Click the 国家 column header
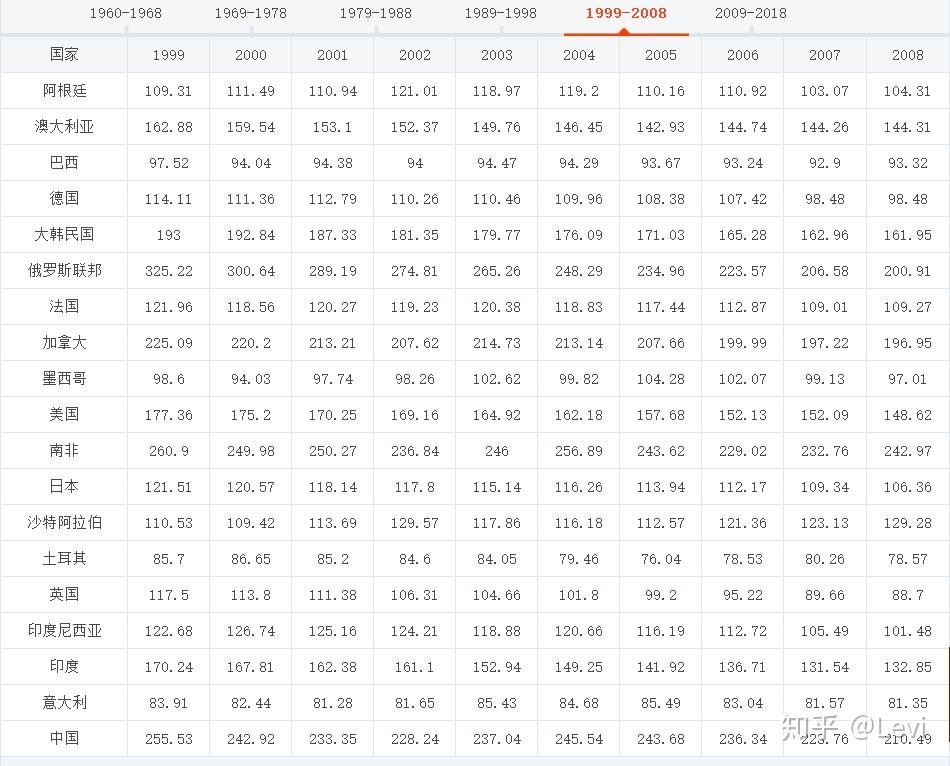The height and width of the screenshot is (766, 950). [x=64, y=55]
